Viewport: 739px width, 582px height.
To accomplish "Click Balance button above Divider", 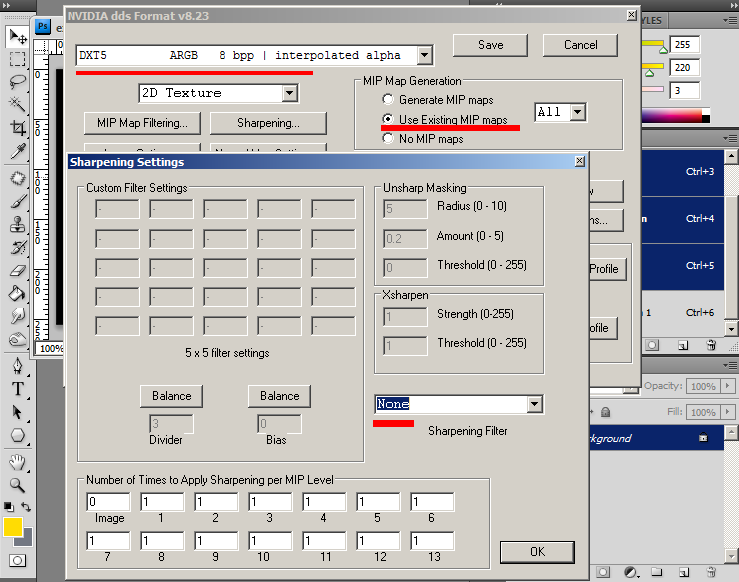I will click(172, 396).
